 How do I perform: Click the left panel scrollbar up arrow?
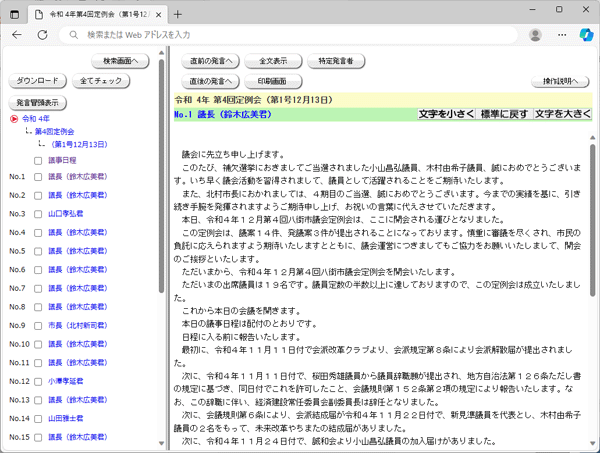(161, 52)
